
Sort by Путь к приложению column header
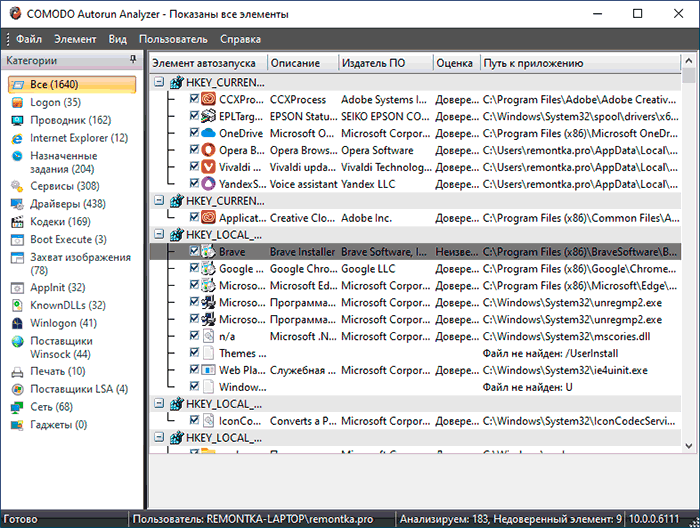[x=580, y=63]
